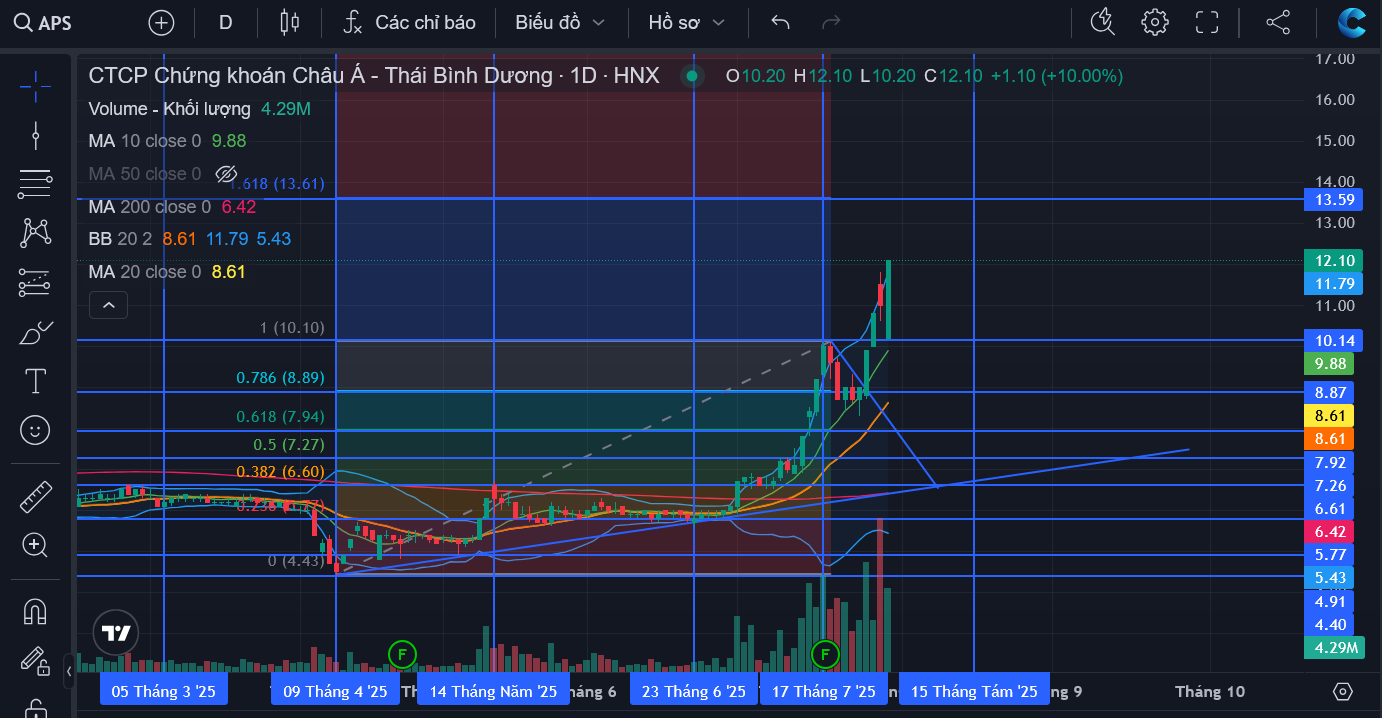This screenshot has width=1382, height=718.
Task: Click the 13.59 price label
Action: (1335, 199)
